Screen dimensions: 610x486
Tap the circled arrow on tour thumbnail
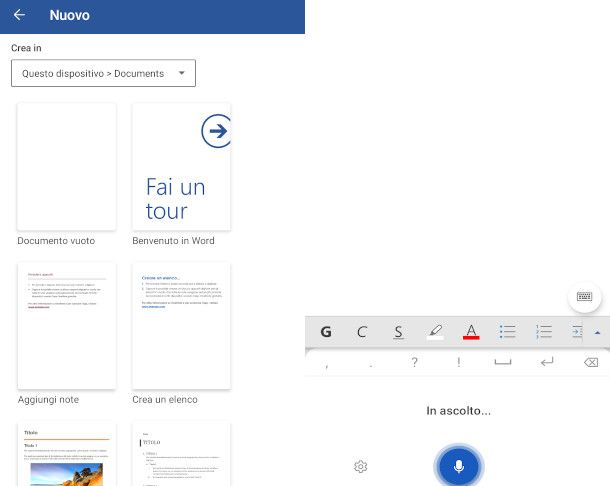(216, 131)
